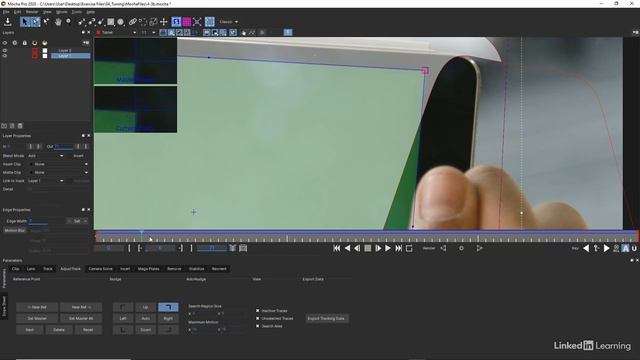Choose the Create Bezier layer tool
640x360 pixels.
(x=91, y=22)
